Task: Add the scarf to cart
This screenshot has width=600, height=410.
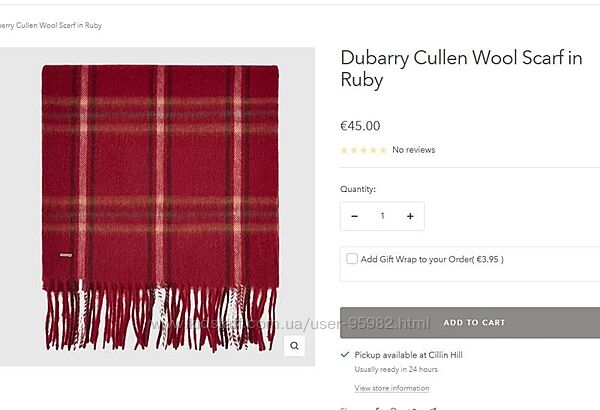Action: 470,323
